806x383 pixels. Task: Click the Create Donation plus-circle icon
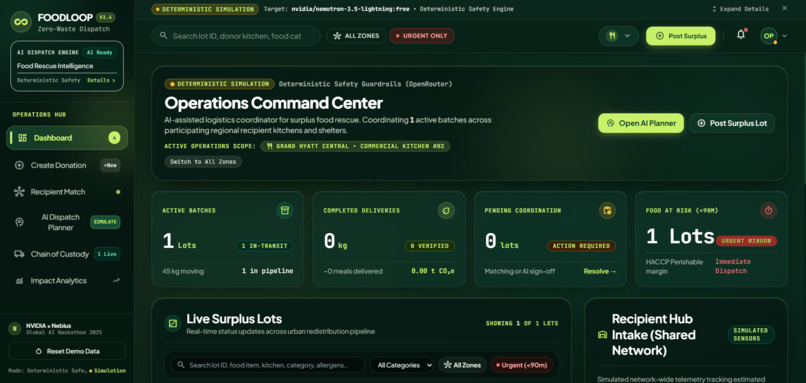pos(19,165)
